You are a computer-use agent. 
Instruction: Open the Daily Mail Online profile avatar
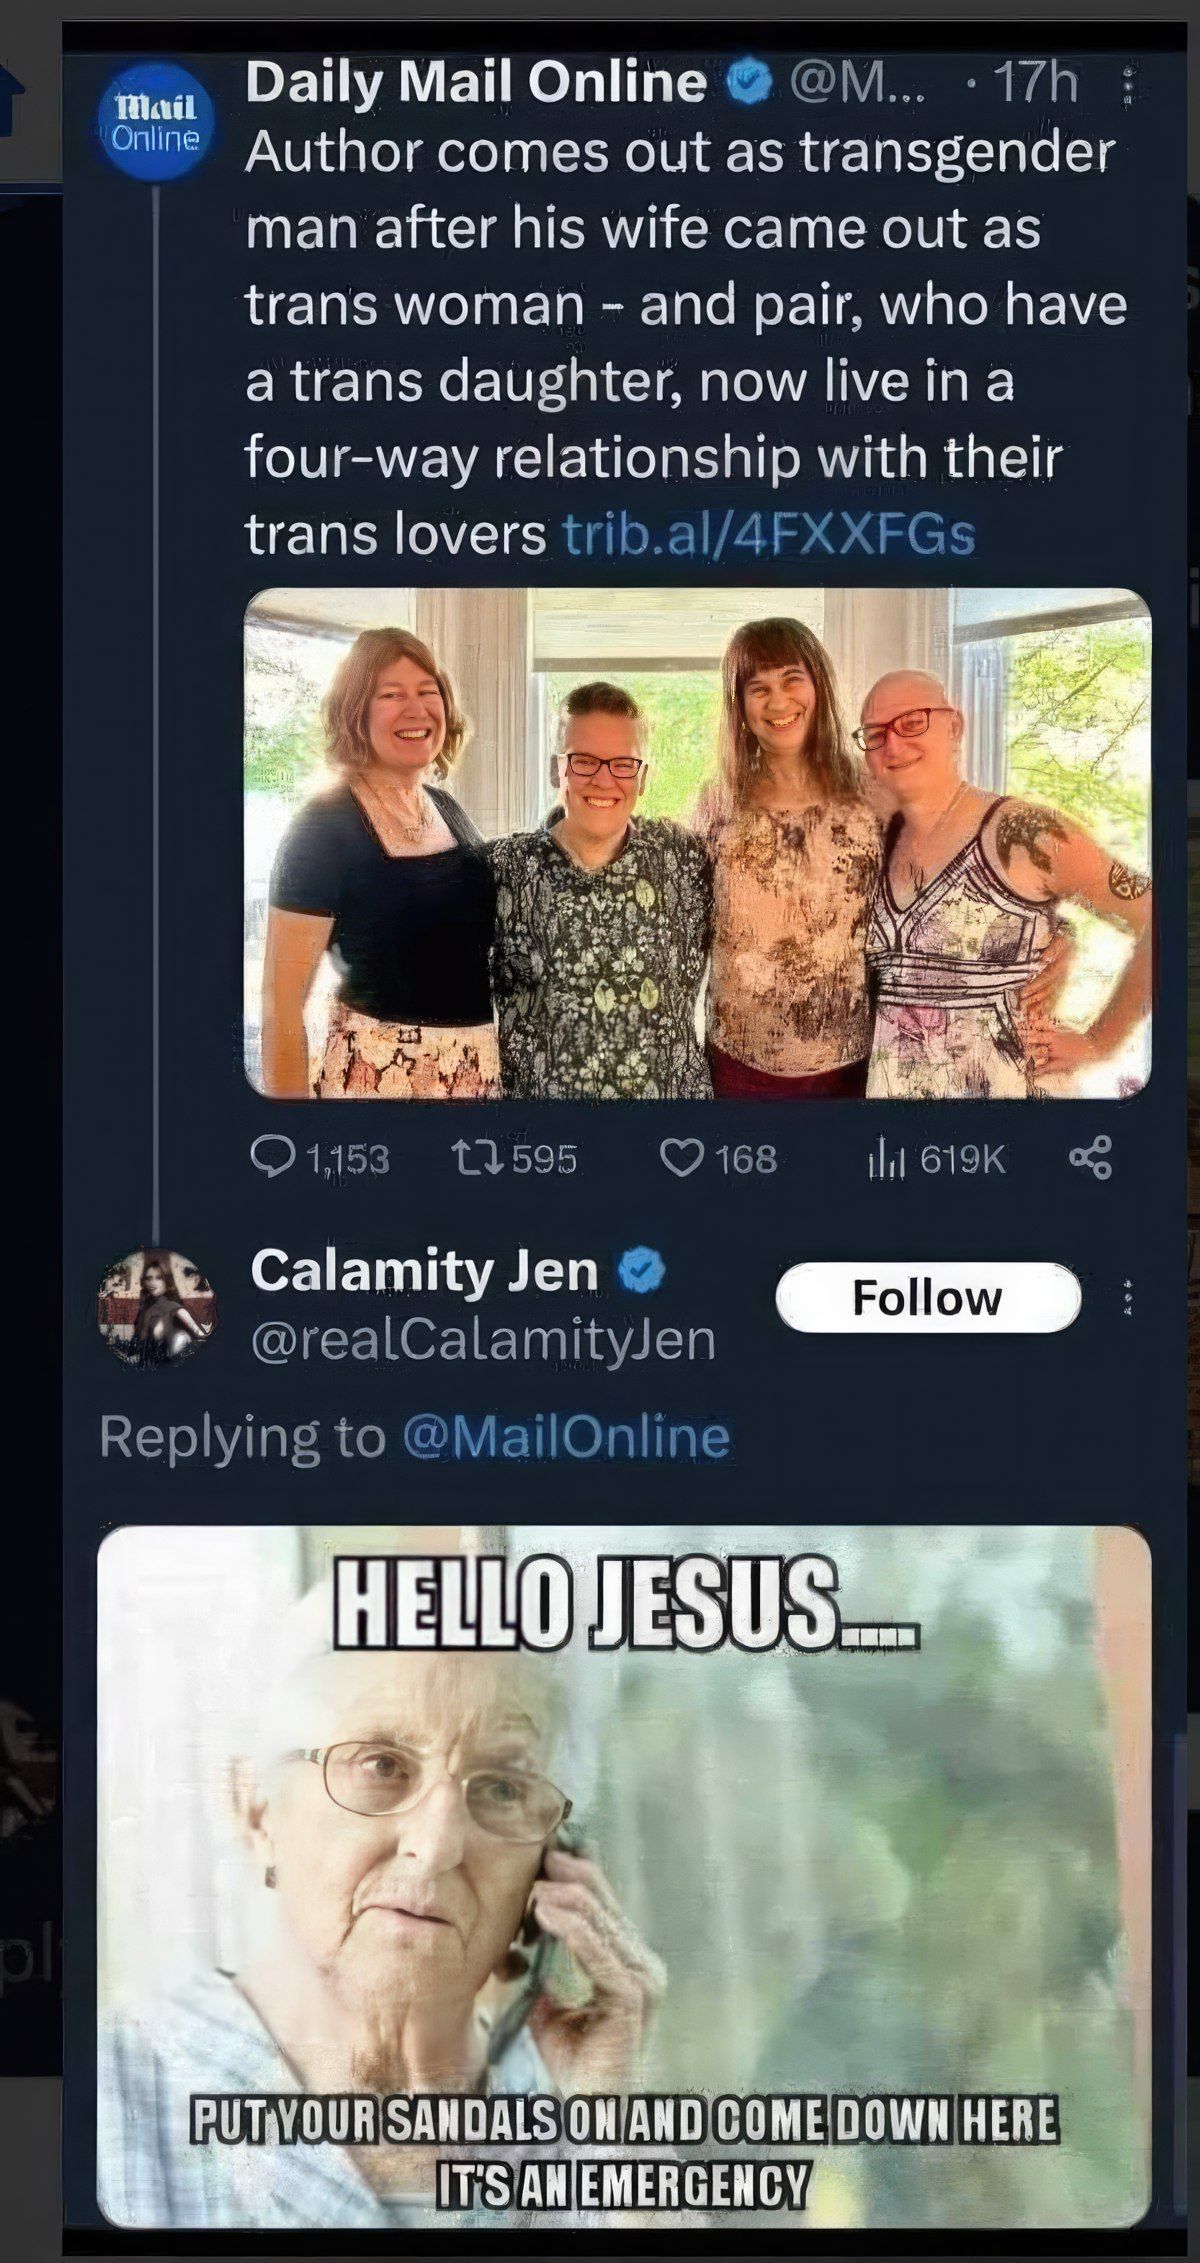[155, 123]
